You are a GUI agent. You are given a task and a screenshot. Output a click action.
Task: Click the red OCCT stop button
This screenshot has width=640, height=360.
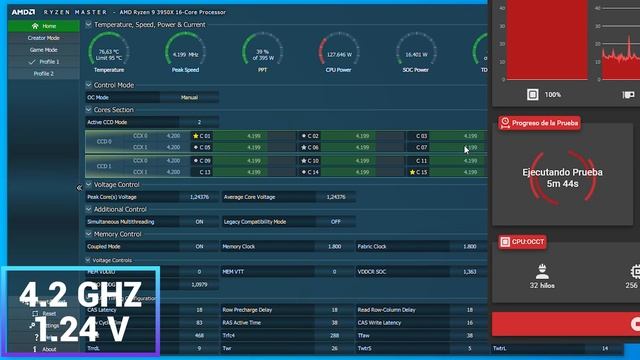pyautogui.click(x=566, y=324)
